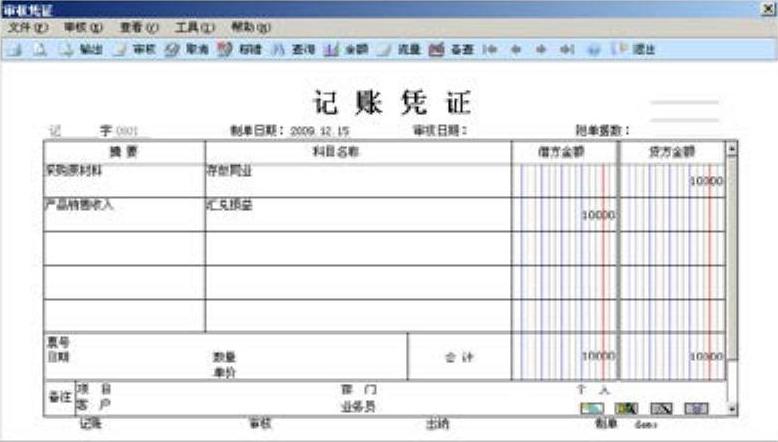The image size is (778, 442).
Task: Click the voucher number 0001 field
Action: [x=127, y=131]
